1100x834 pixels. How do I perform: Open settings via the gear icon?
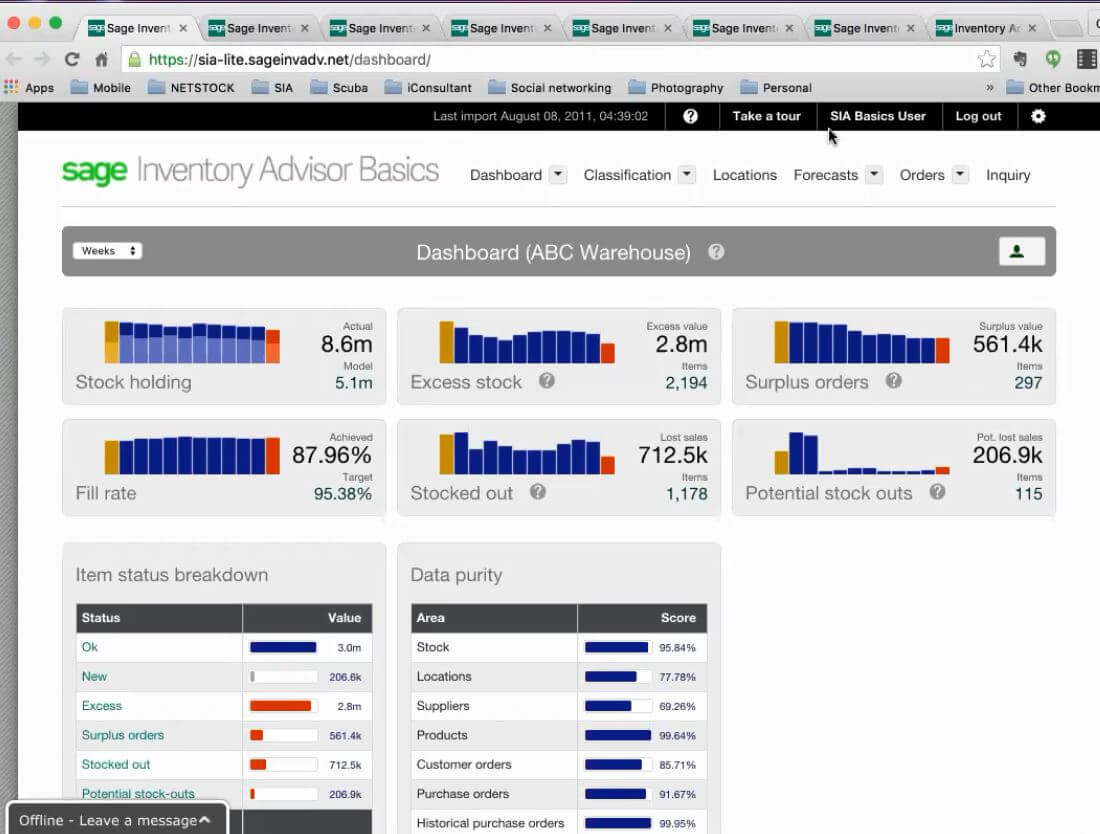[1037, 116]
